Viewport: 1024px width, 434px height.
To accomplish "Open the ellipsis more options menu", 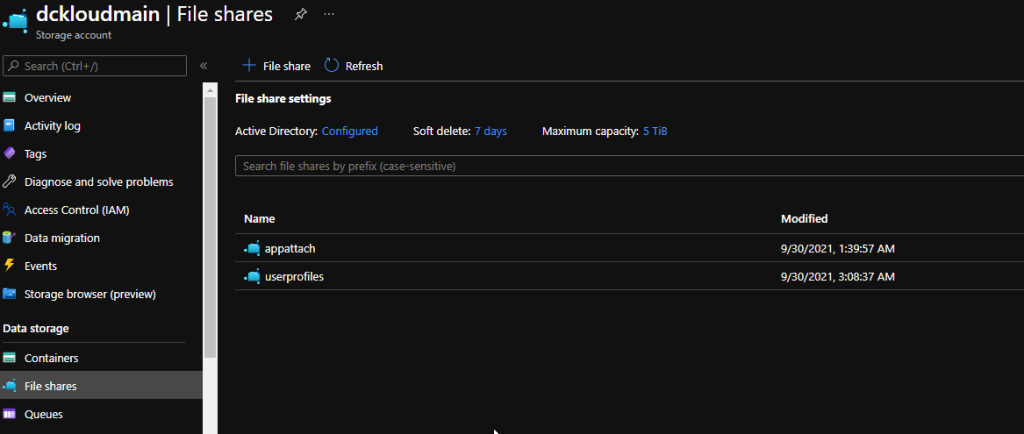I will (x=329, y=14).
